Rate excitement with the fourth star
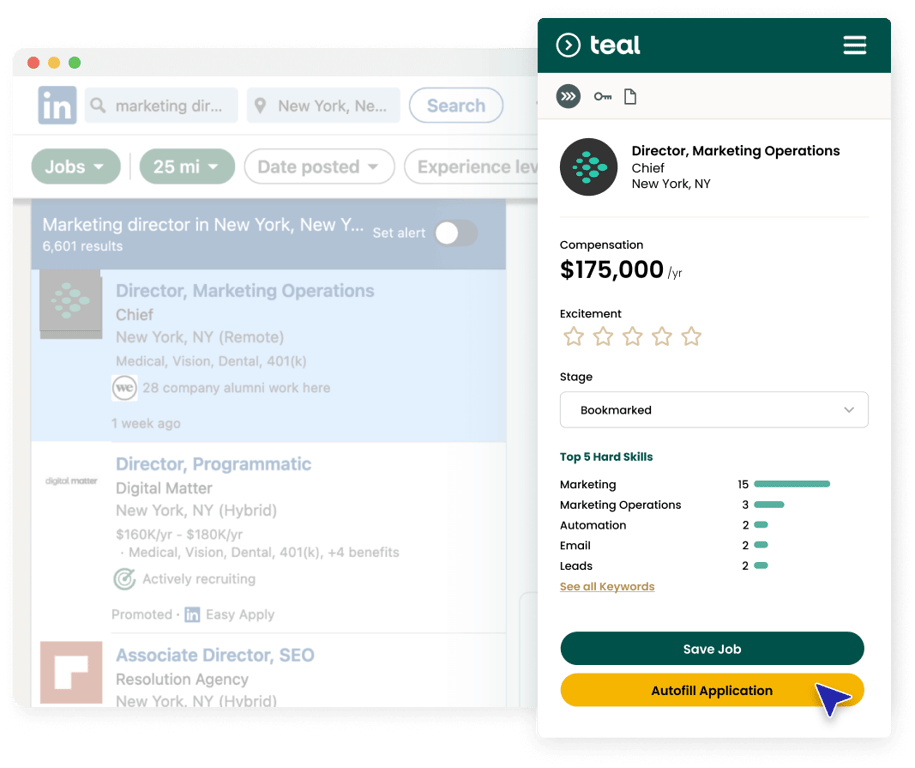Viewport: 915px width, 768px height. 662,336
